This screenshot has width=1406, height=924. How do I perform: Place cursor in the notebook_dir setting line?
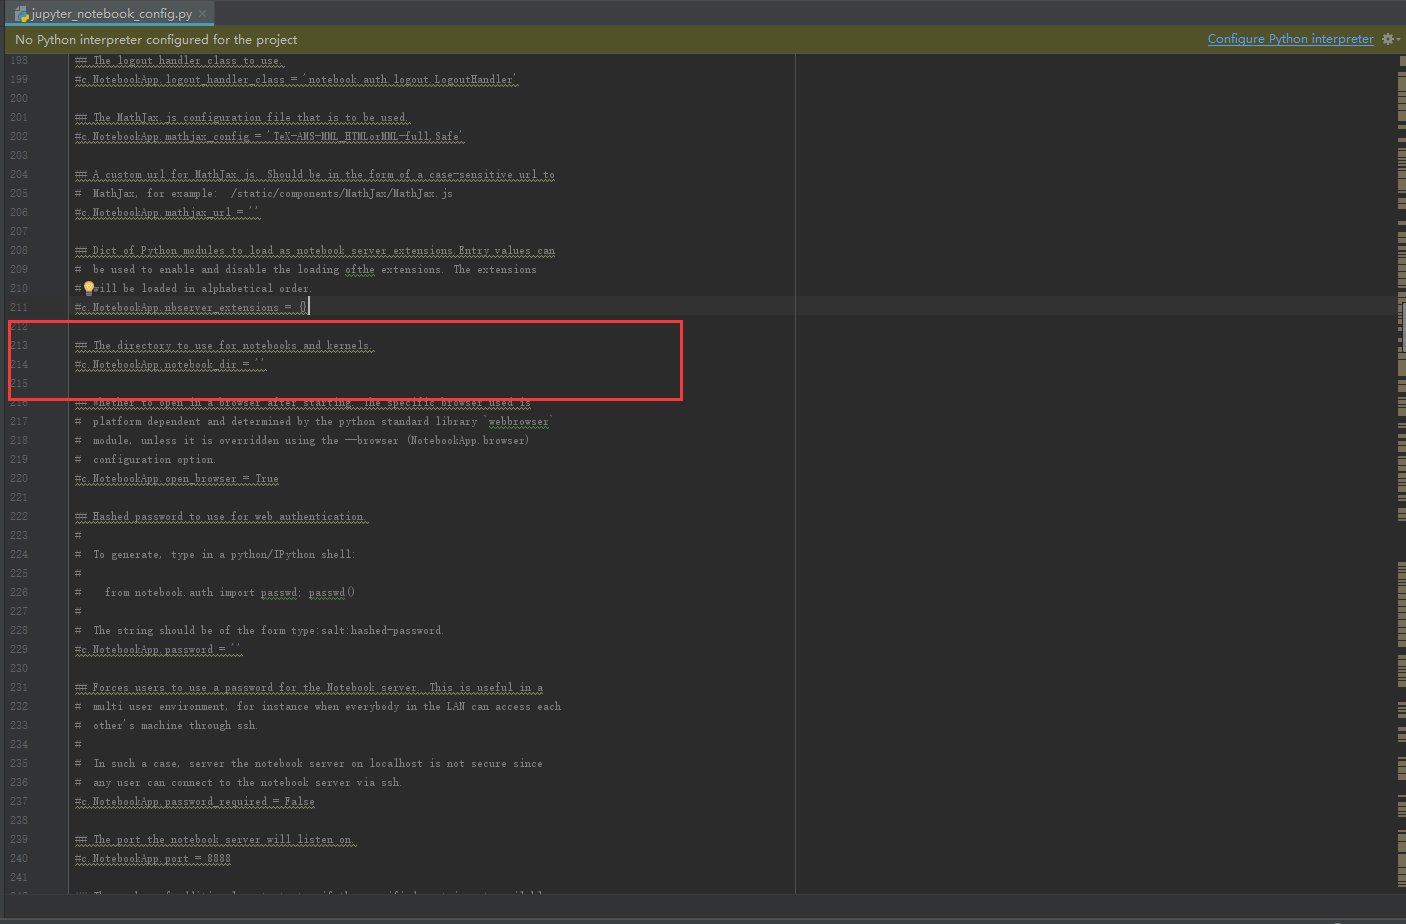pyautogui.click(x=170, y=364)
